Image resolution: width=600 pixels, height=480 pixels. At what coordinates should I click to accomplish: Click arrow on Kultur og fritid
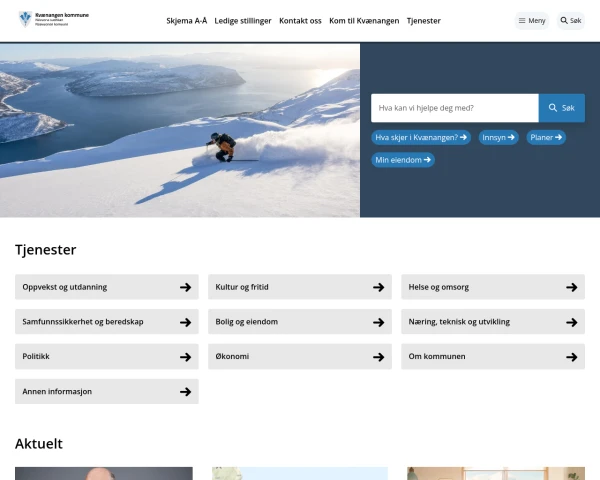[379, 287]
